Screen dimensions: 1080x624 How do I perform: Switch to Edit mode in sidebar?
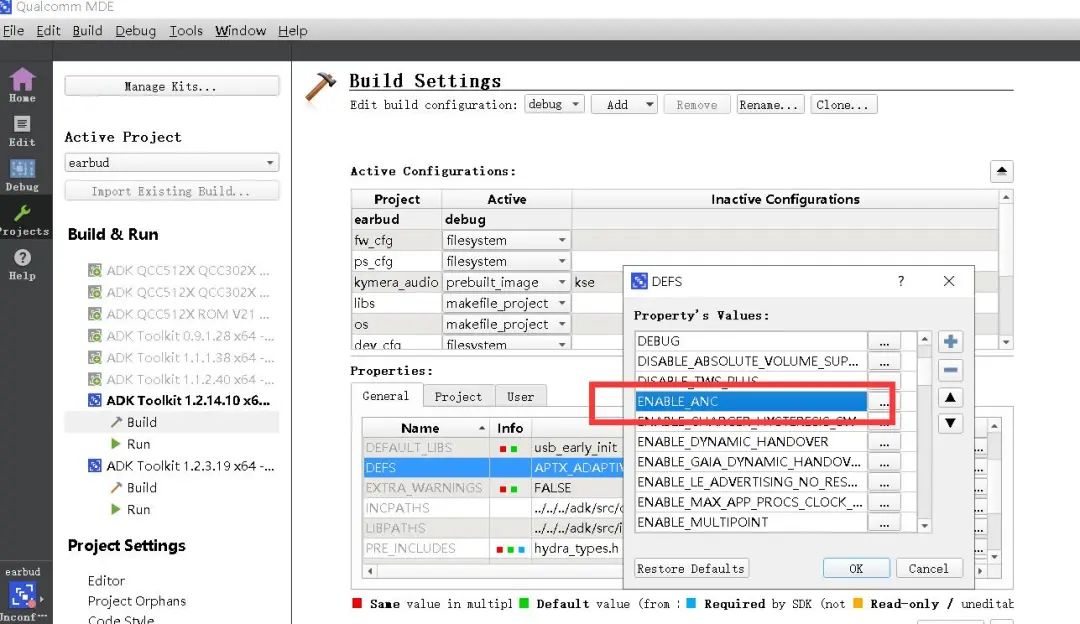click(x=22, y=130)
